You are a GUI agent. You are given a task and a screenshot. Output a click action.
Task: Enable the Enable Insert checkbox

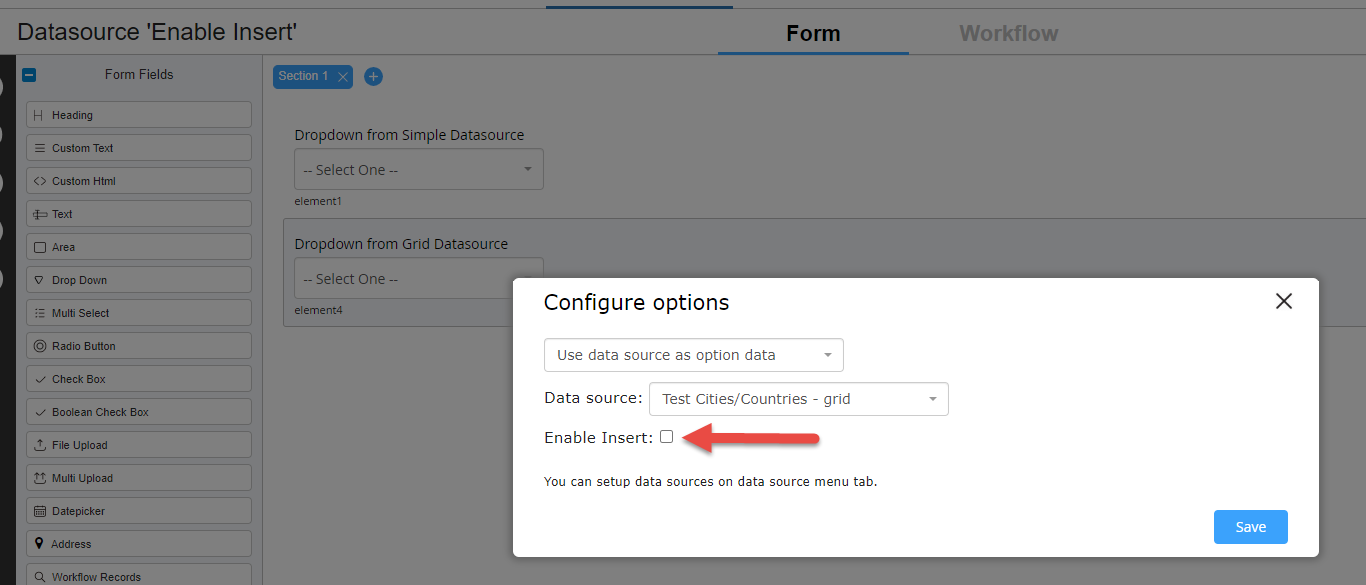coord(667,437)
